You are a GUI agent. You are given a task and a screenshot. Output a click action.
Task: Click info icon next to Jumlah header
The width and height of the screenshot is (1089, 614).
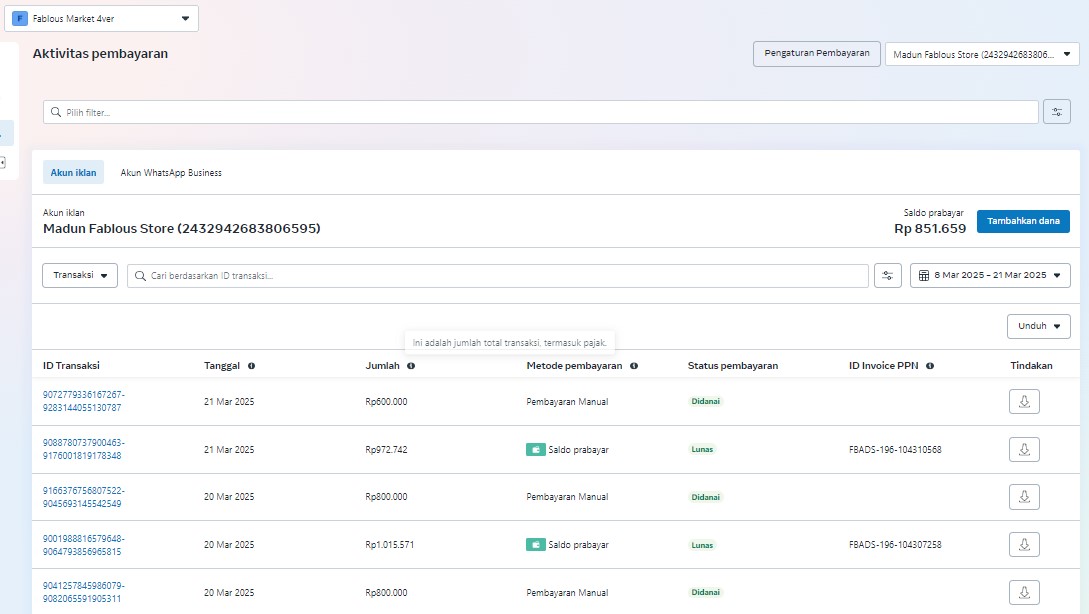click(411, 366)
